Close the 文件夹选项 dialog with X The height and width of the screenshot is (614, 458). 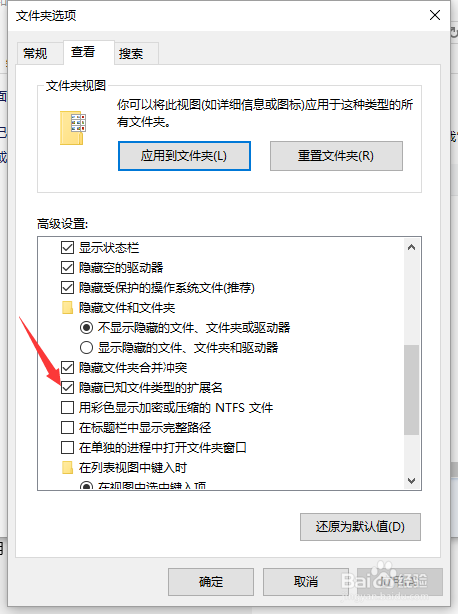coord(435,15)
